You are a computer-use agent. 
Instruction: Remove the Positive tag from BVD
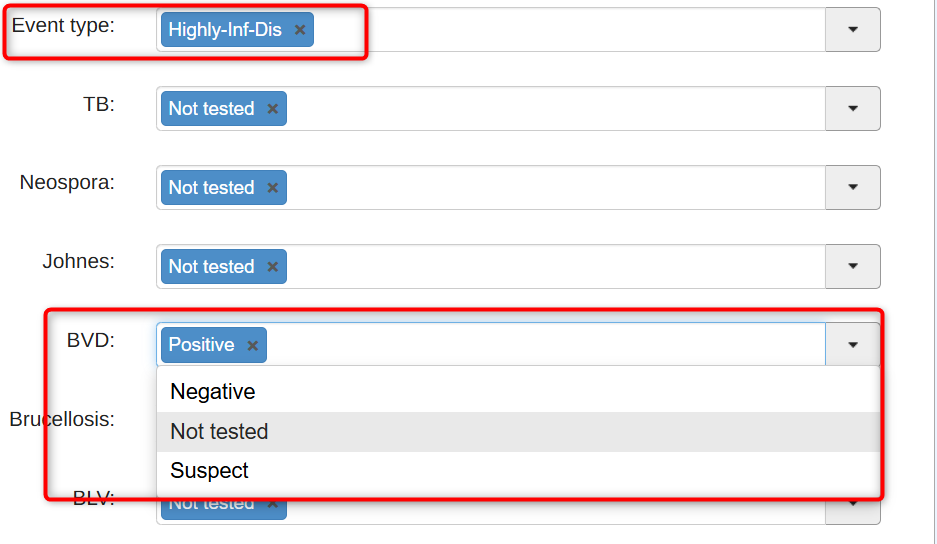click(x=252, y=345)
